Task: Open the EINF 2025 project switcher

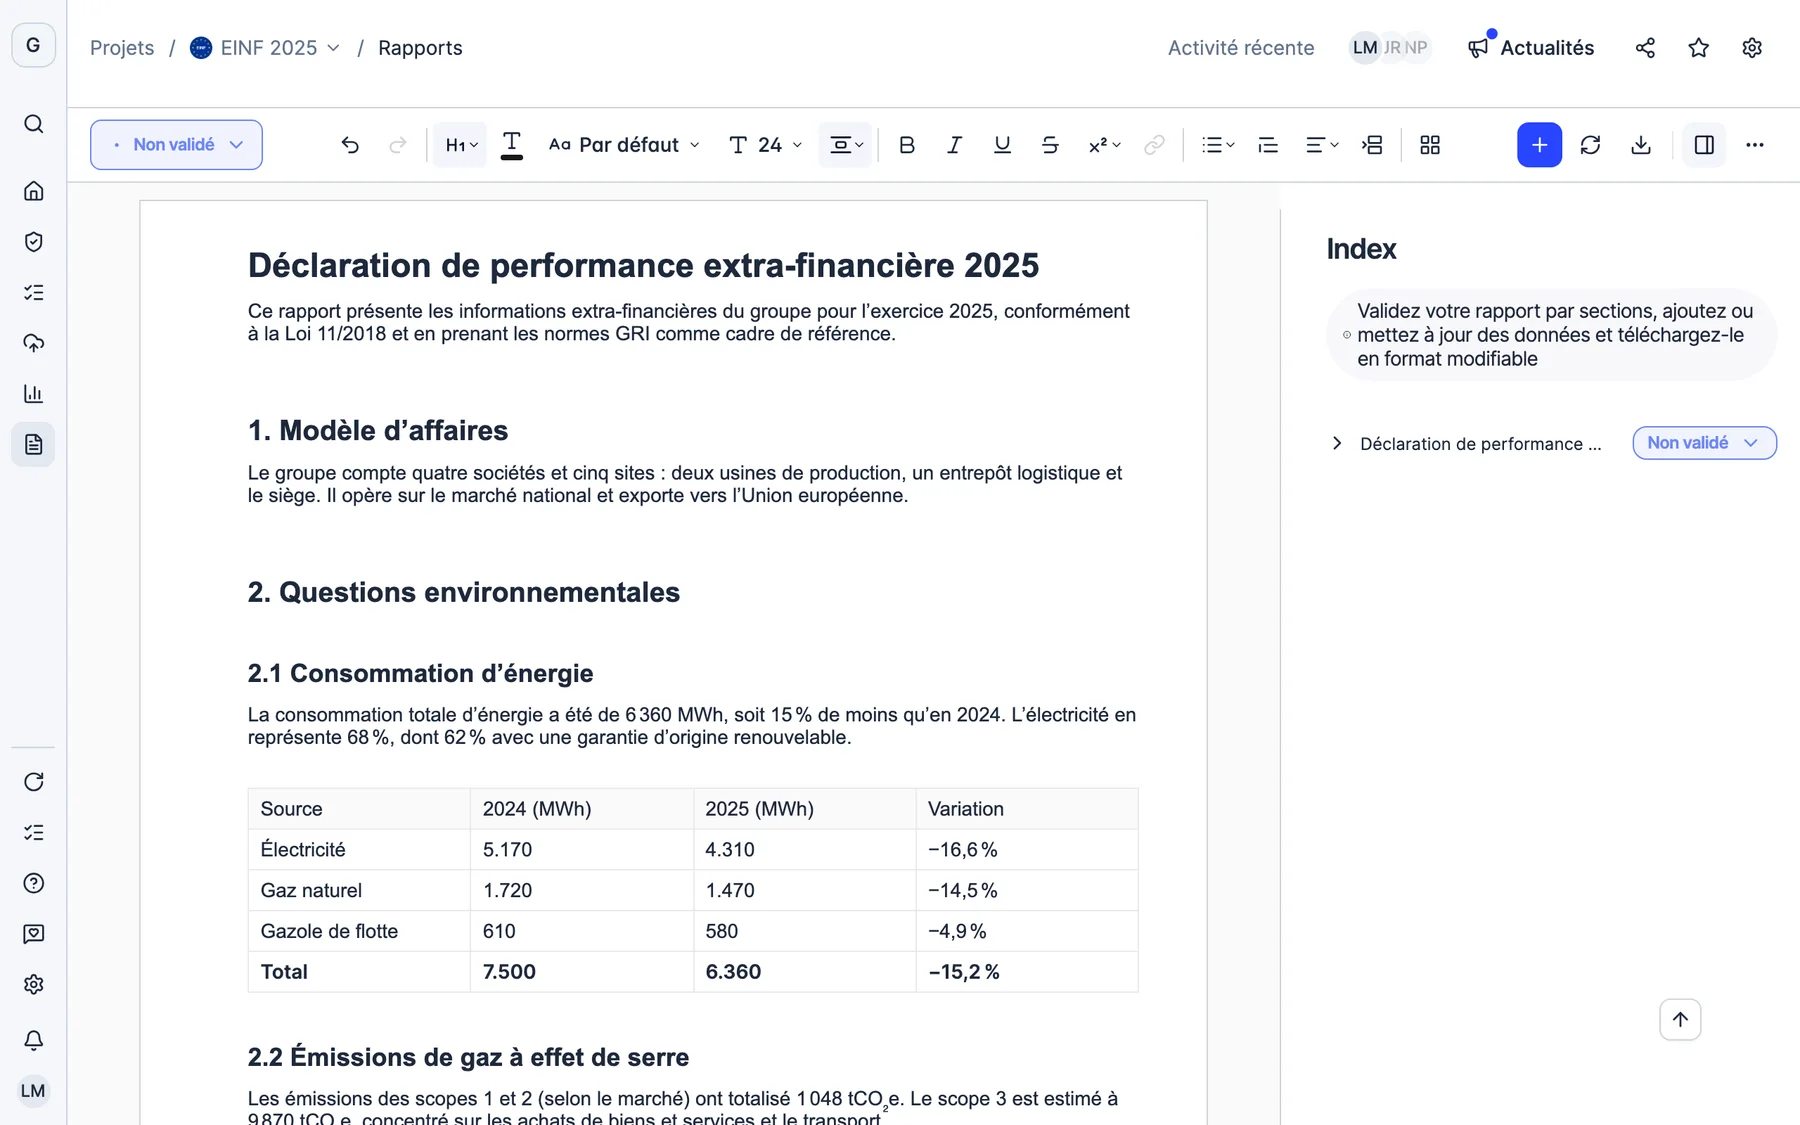Action: click(x=265, y=48)
